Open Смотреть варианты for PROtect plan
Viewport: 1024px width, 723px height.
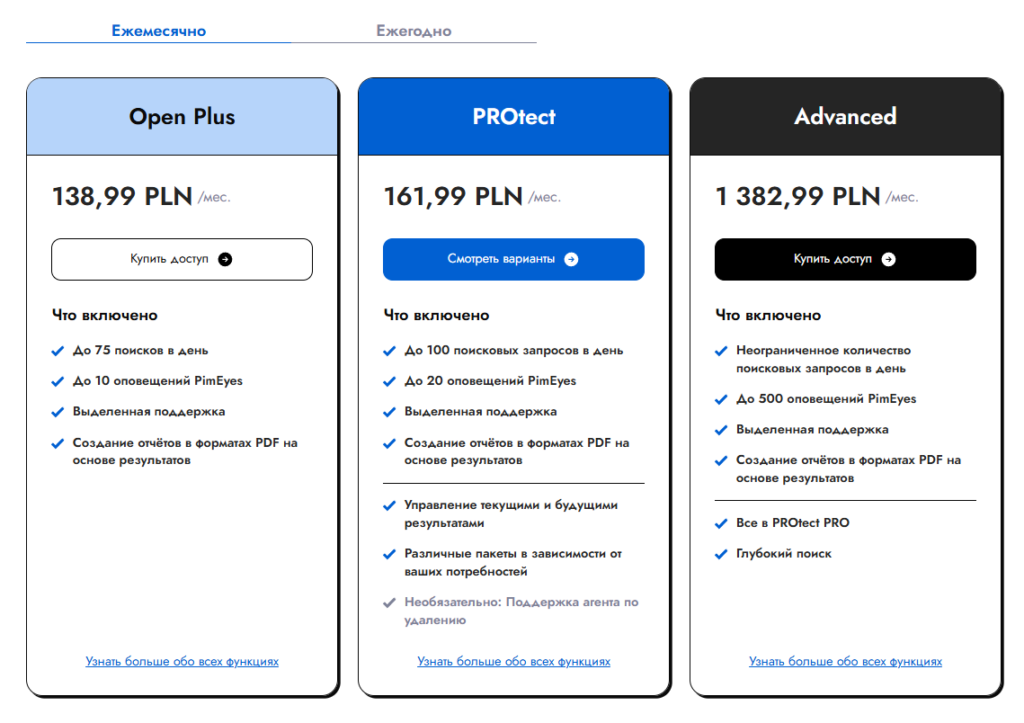tap(514, 259)
